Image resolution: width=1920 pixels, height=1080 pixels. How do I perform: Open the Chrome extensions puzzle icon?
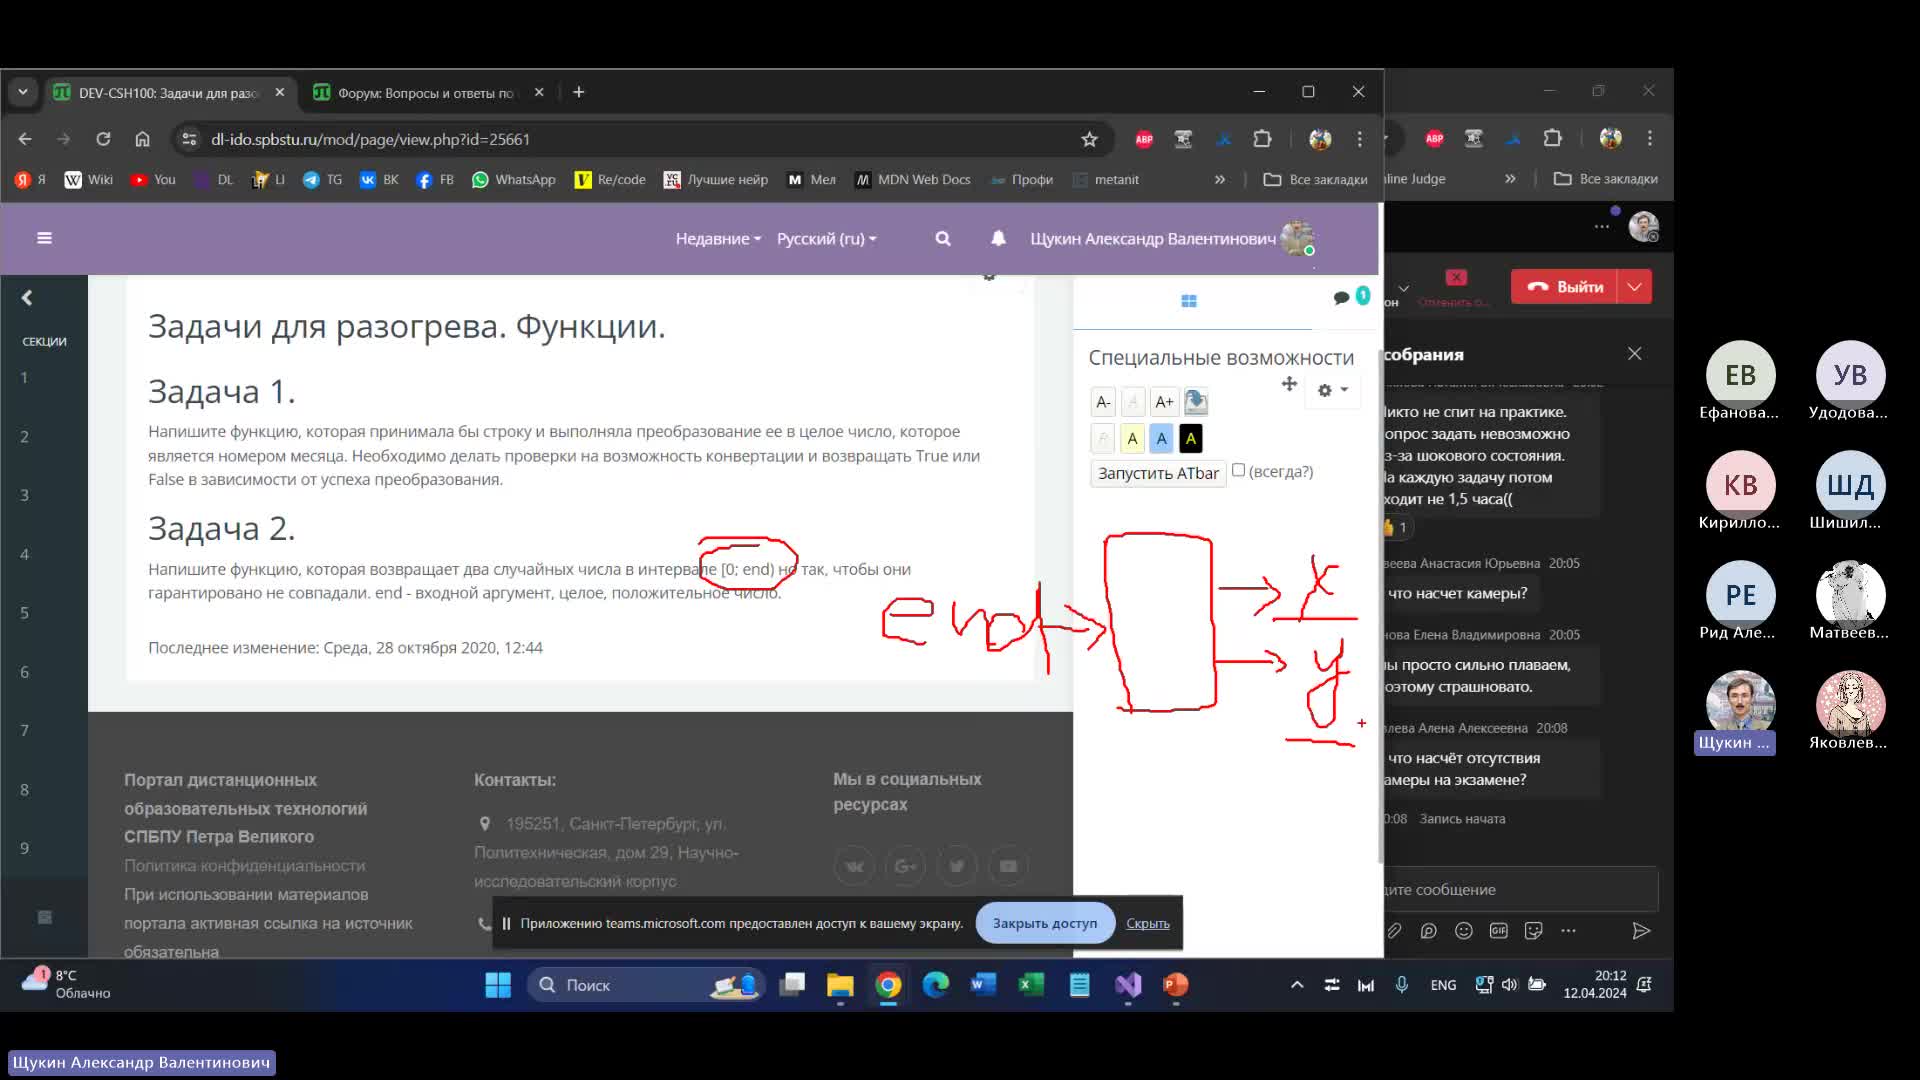coord(1262,139)
